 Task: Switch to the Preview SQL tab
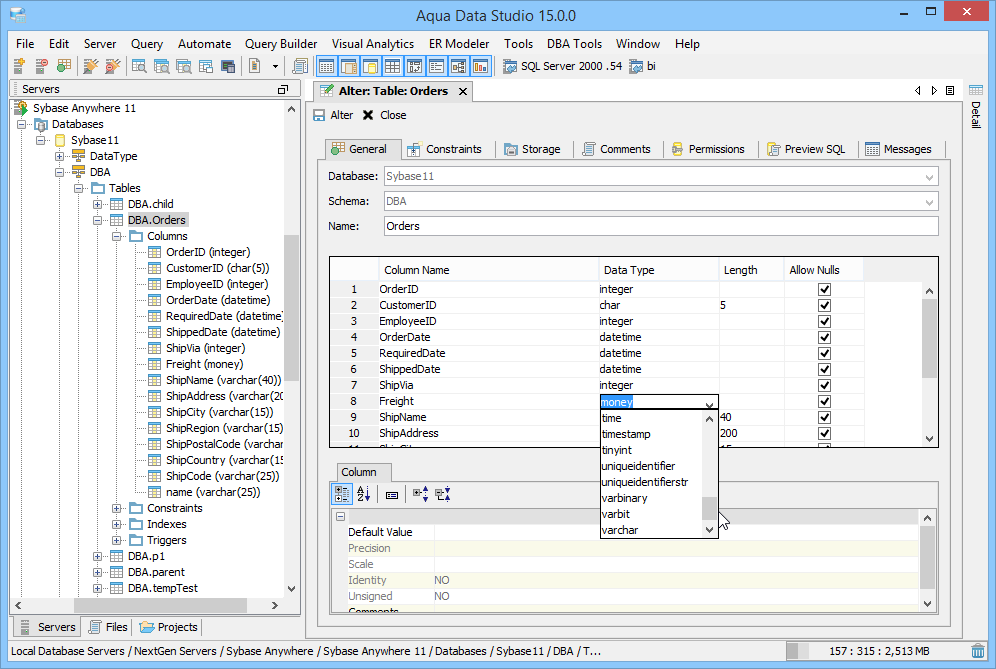(806, 149)
